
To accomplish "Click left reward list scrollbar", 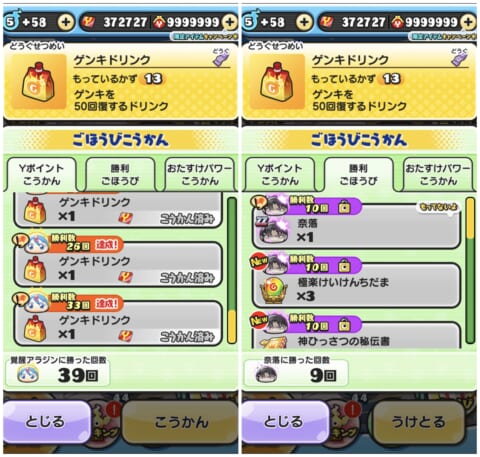I will [232, 271].
